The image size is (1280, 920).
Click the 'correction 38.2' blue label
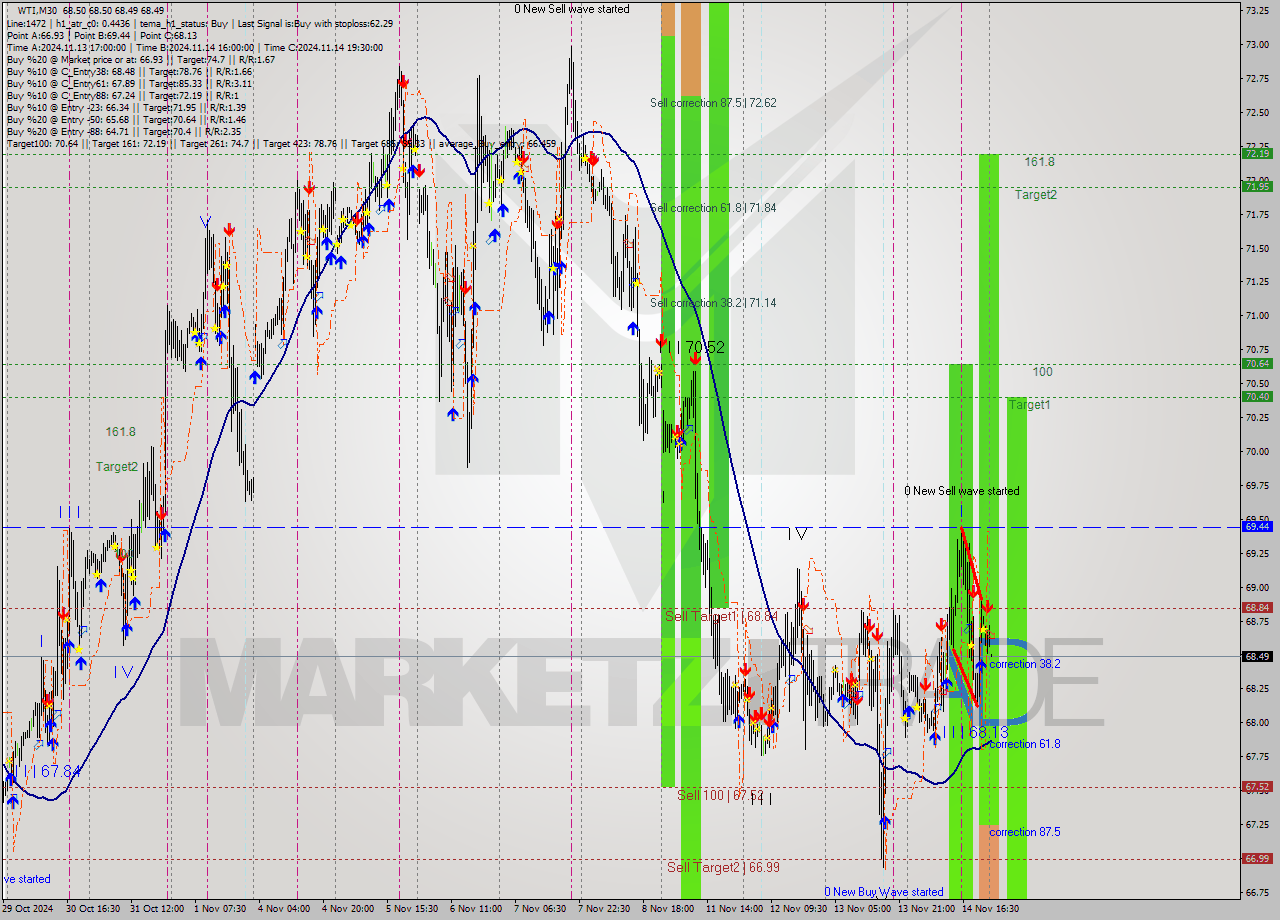click(1025, 664)
